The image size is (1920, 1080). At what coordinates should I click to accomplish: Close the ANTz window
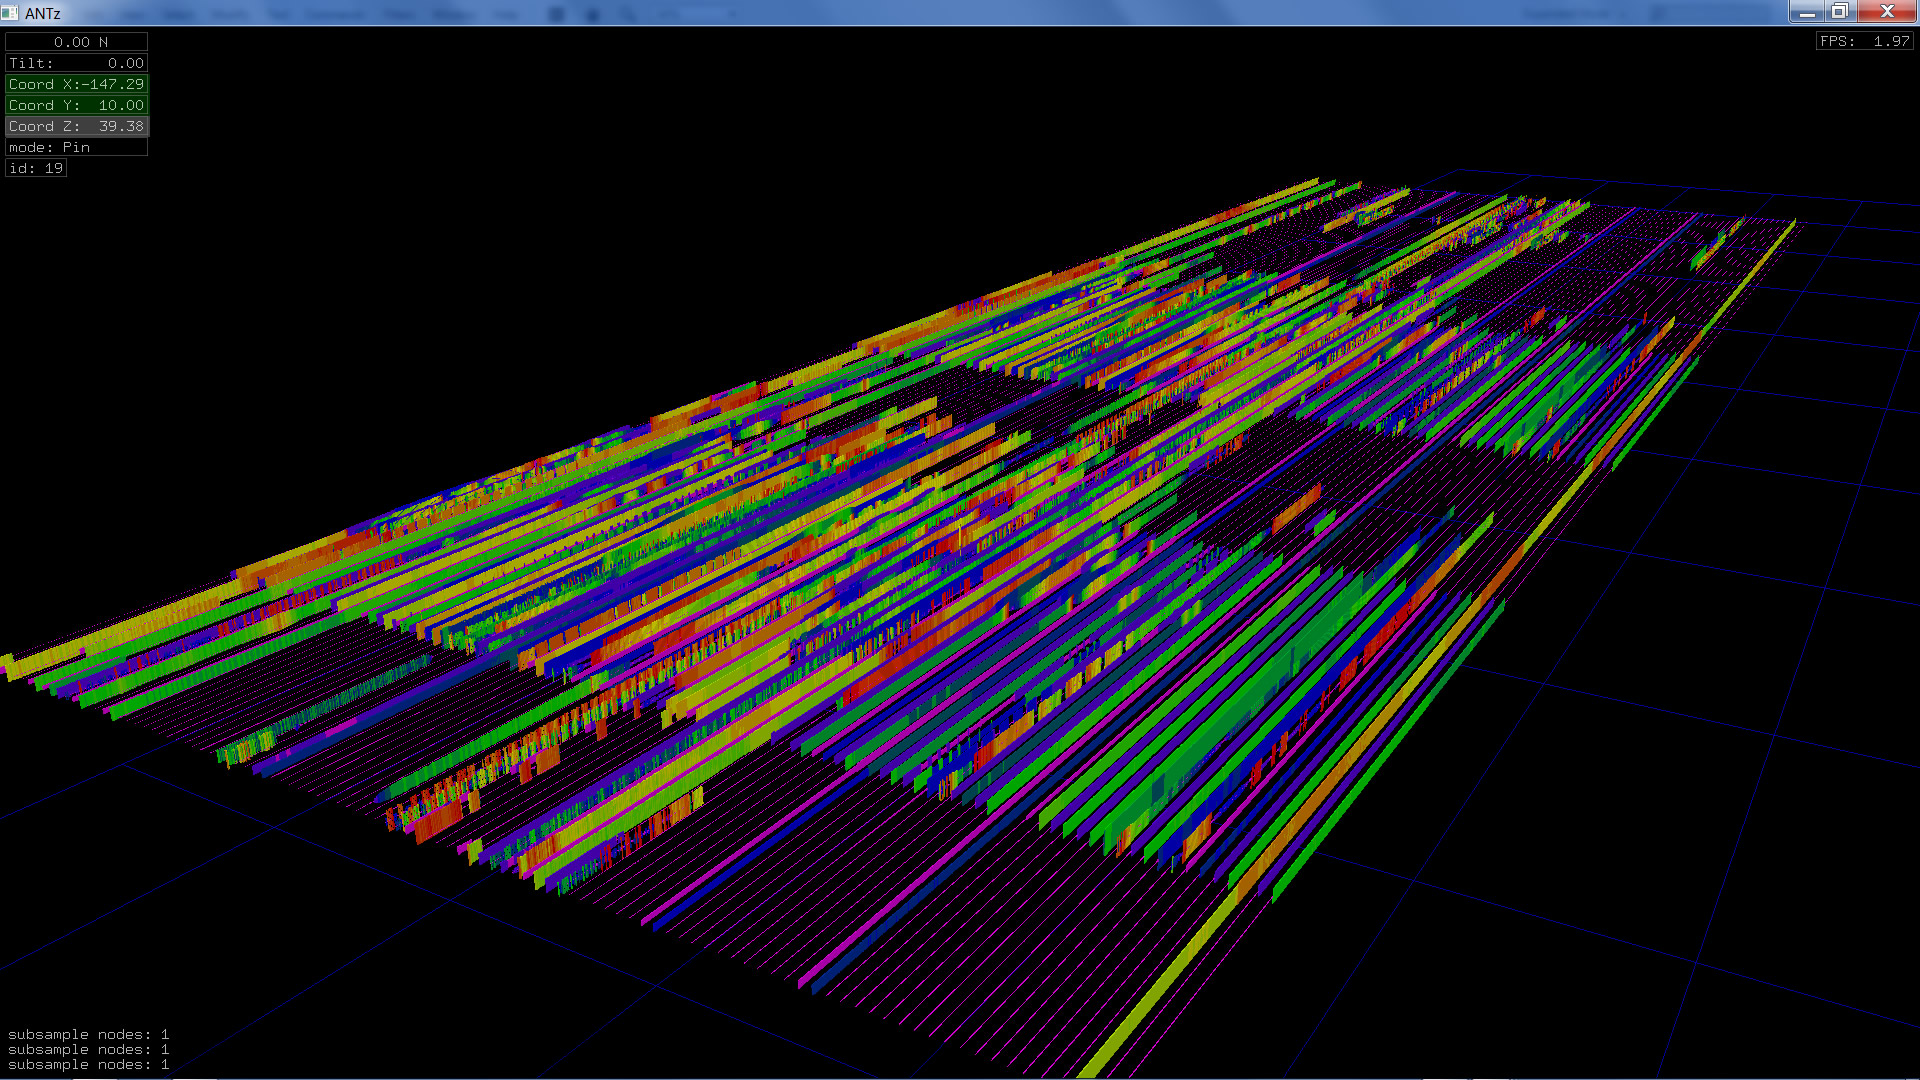[x=1887, y=12]
